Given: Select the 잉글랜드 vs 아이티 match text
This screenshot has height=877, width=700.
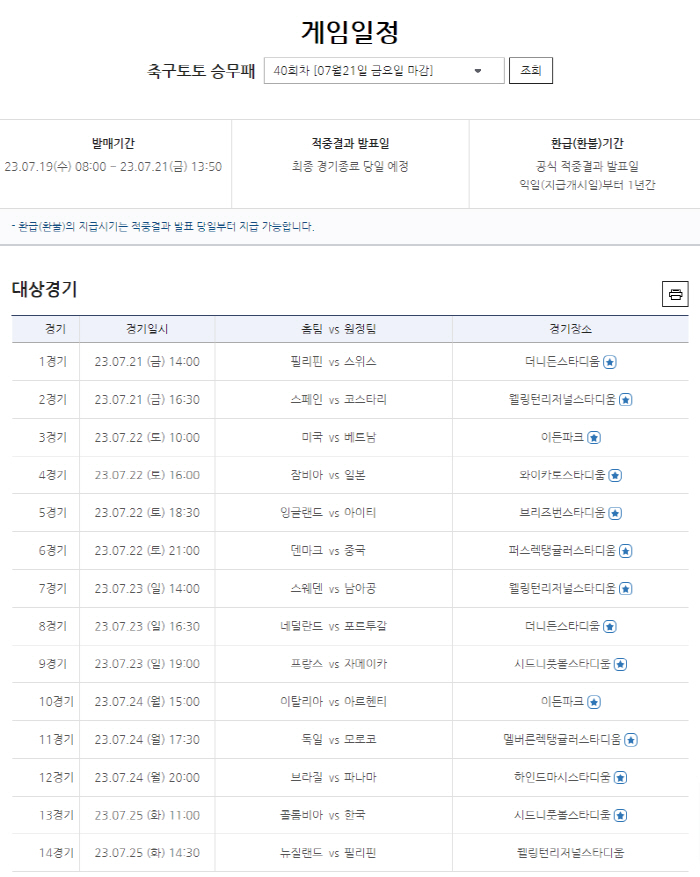Looking at the screenshot, I should [328, 513].
